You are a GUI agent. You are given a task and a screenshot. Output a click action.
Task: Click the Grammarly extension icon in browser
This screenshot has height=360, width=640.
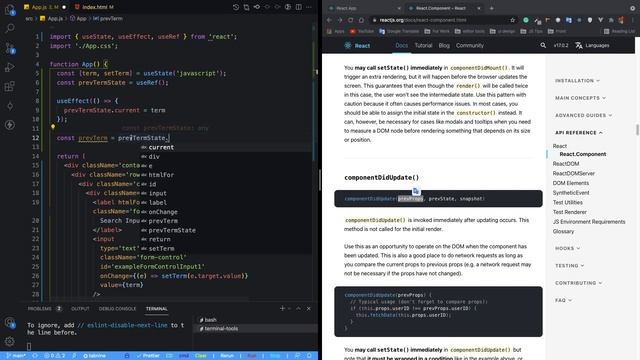526,20
